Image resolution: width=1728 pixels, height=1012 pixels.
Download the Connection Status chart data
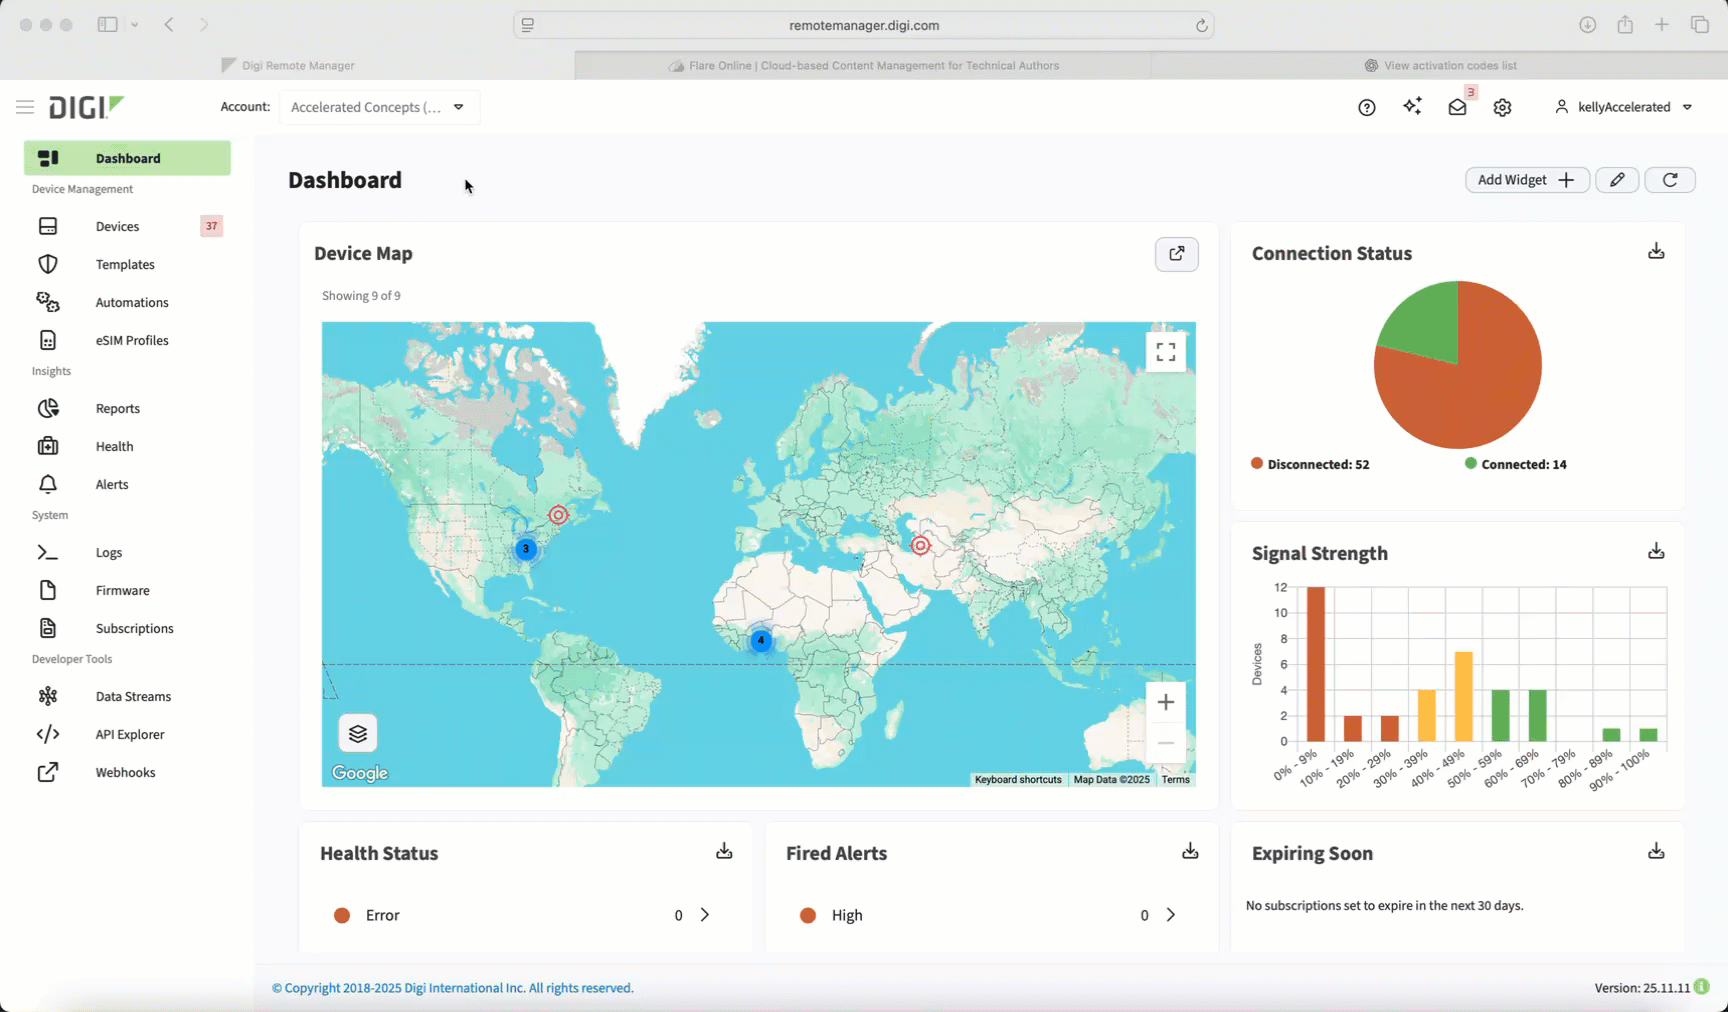pos(1656,252)
